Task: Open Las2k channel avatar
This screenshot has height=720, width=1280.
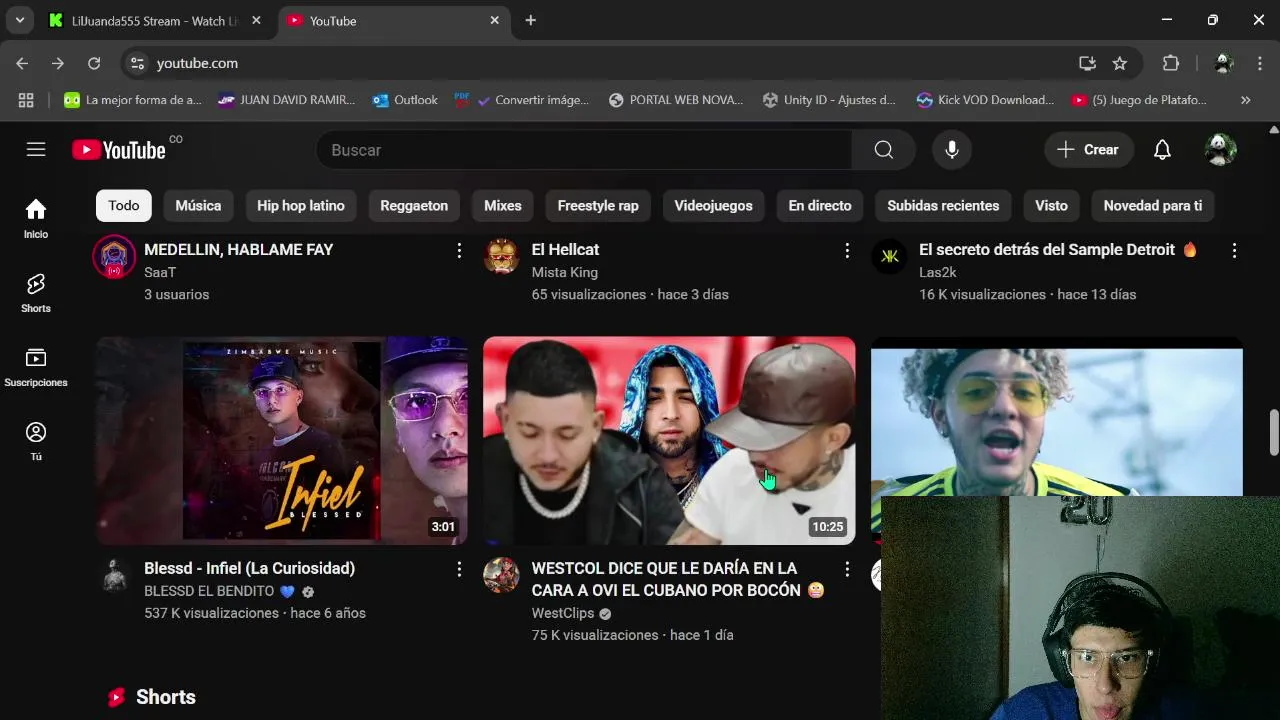Action: click(889, 256)
